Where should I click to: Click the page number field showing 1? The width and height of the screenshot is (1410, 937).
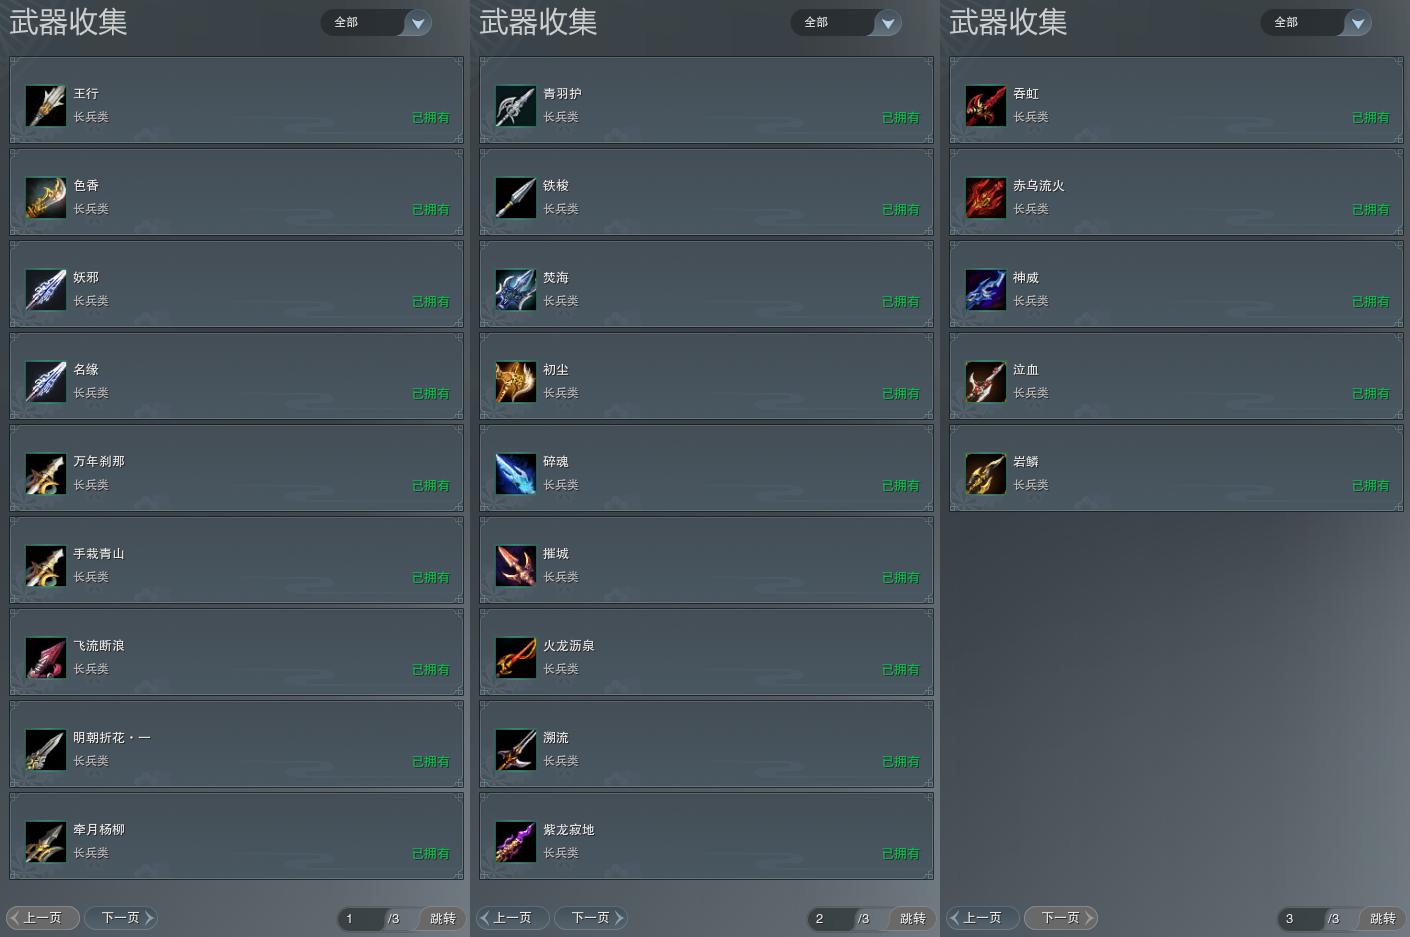coord(360,918)
